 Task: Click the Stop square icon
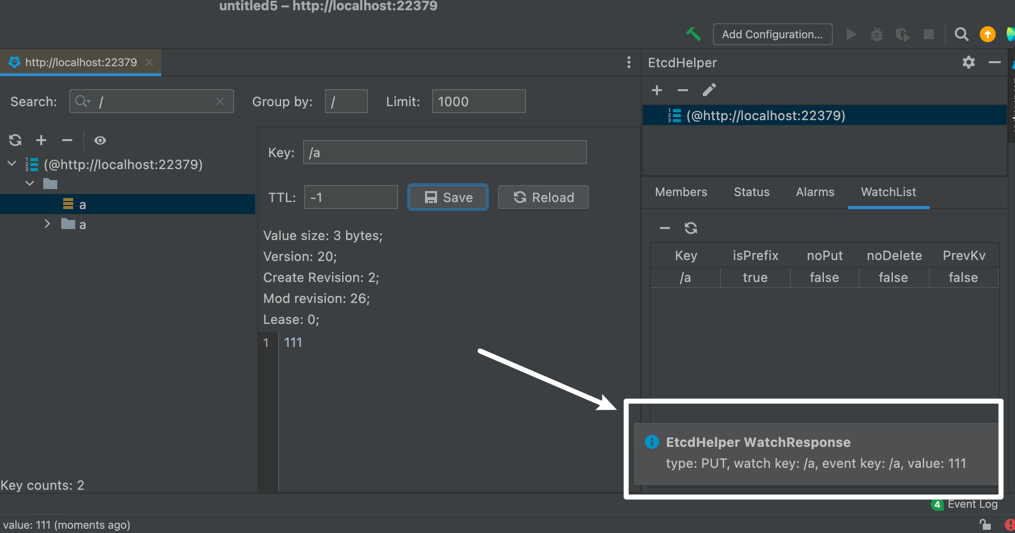[929, 34]
